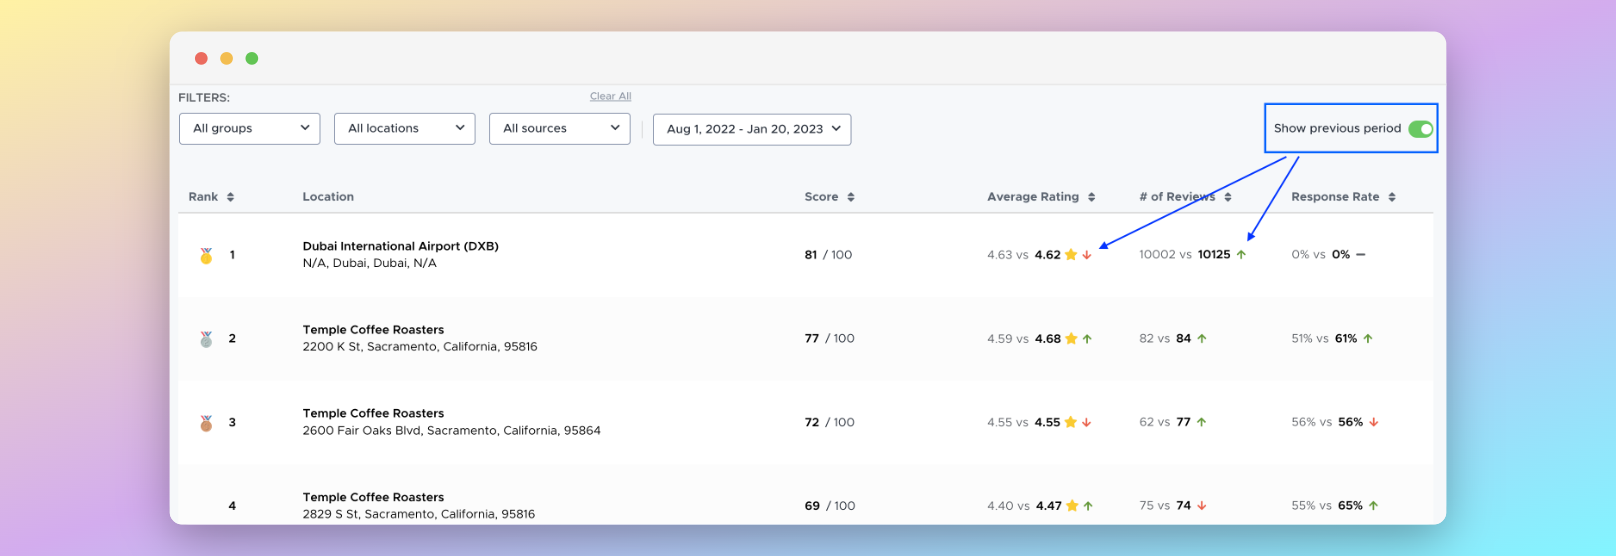Sort table by Rank column arrows
Image resolution: width=1616 pixels, height=556 pixels.
click(230, 197)
